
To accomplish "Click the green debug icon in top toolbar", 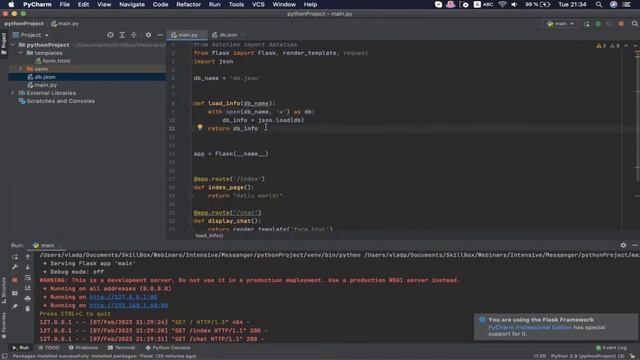I will point(598,24).
